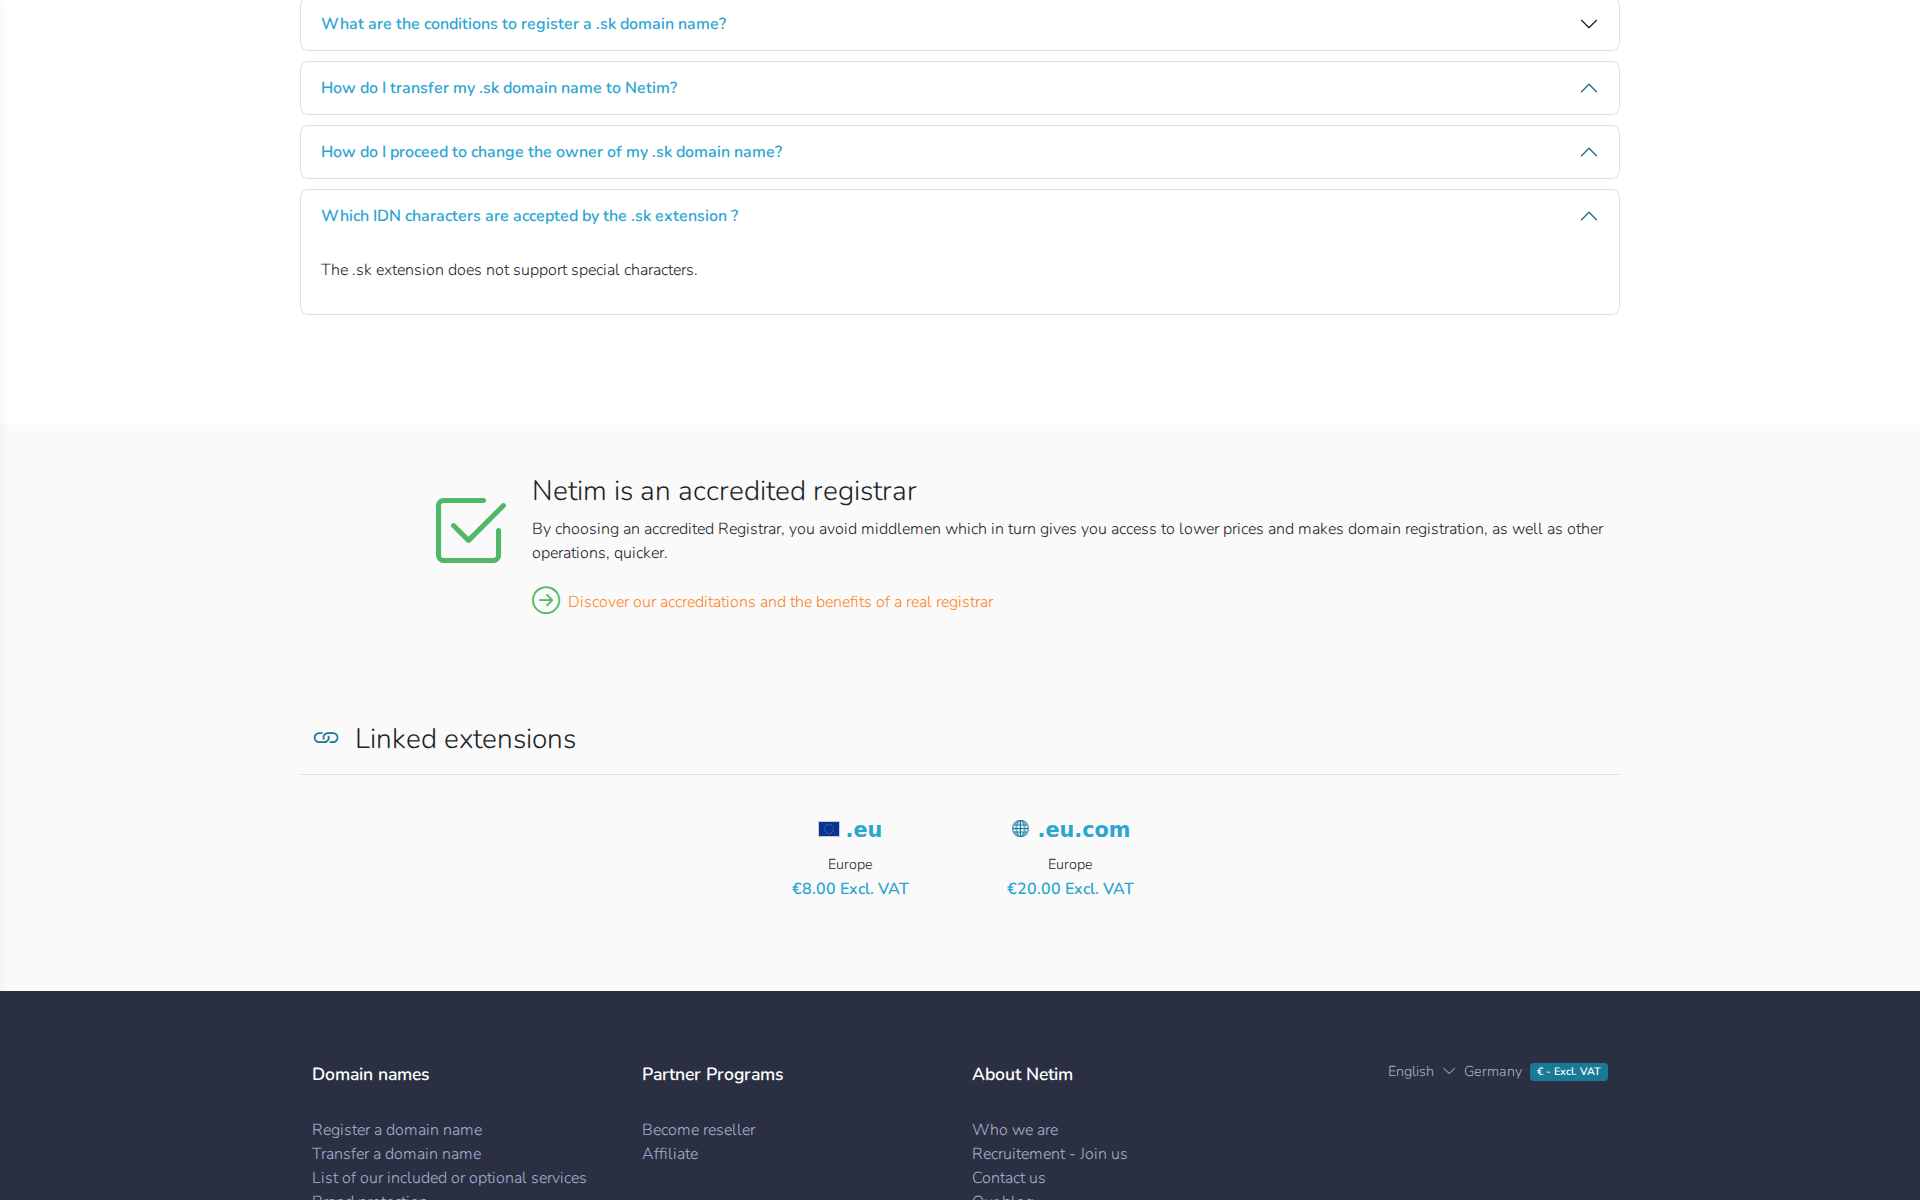Collapse the change owner question chevron
The image size is (1920, 1200).
tap(1588, 152)
